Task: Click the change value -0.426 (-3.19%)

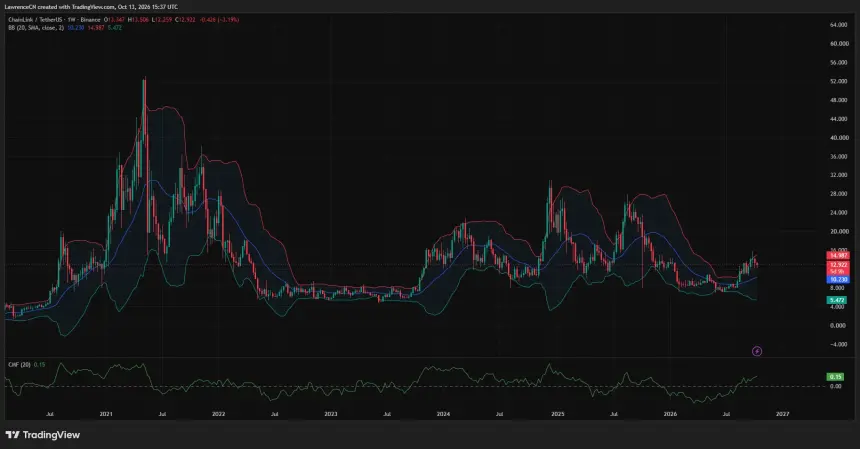Action: tap(219, 20)
